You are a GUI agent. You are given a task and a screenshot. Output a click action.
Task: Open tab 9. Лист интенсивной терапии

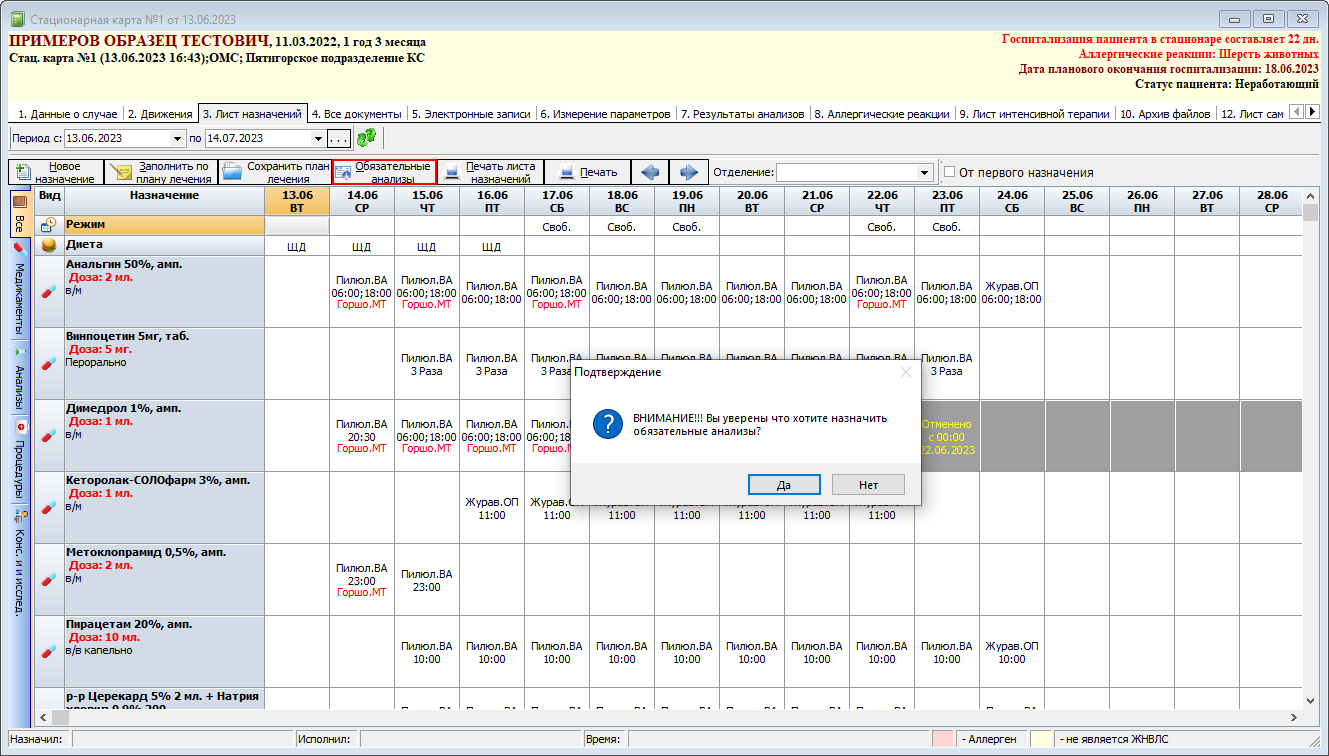click(1034, 114)
